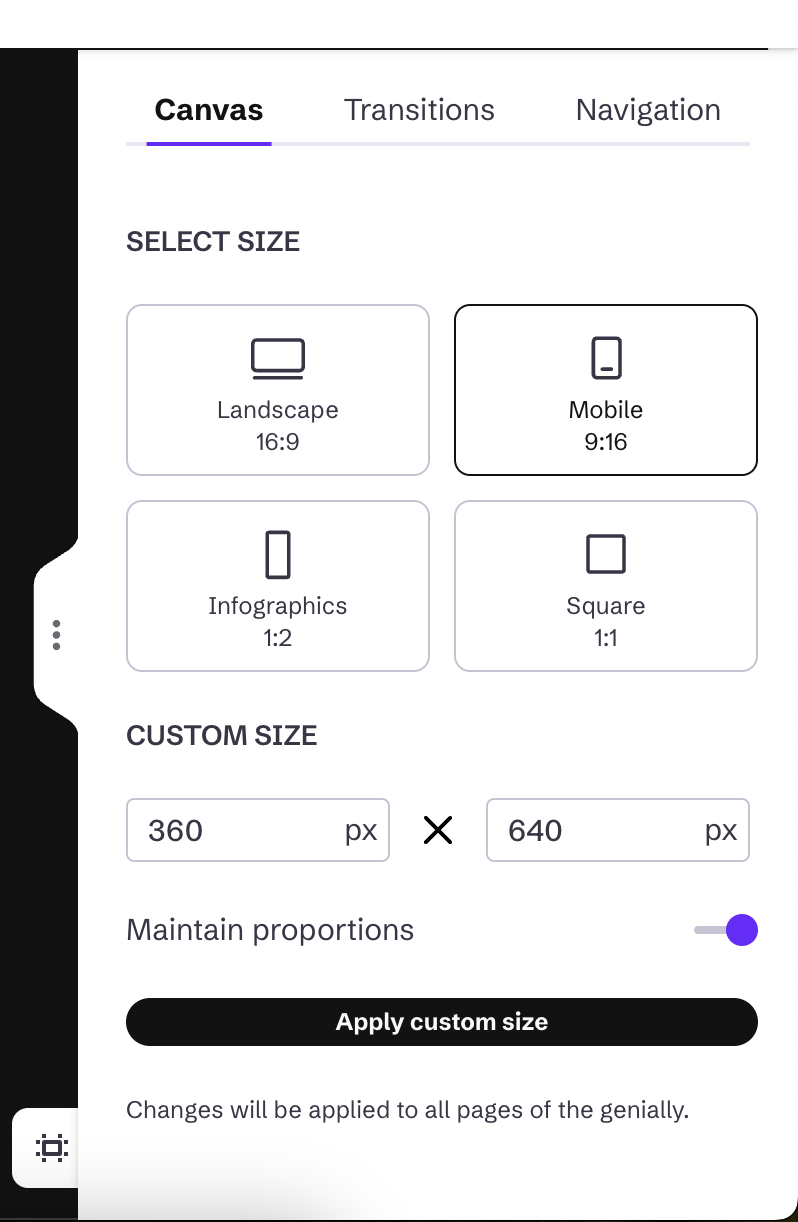Select the Square 1:1 size option
Screen dimensions: 798x1222
pyautogui.click(x=606, y=586)
